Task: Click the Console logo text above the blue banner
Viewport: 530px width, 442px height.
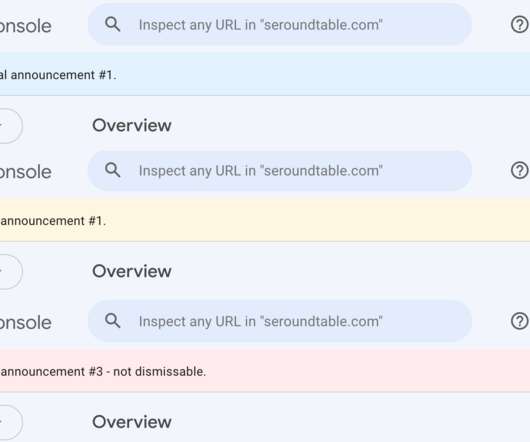Action: [x=26, y=26]
